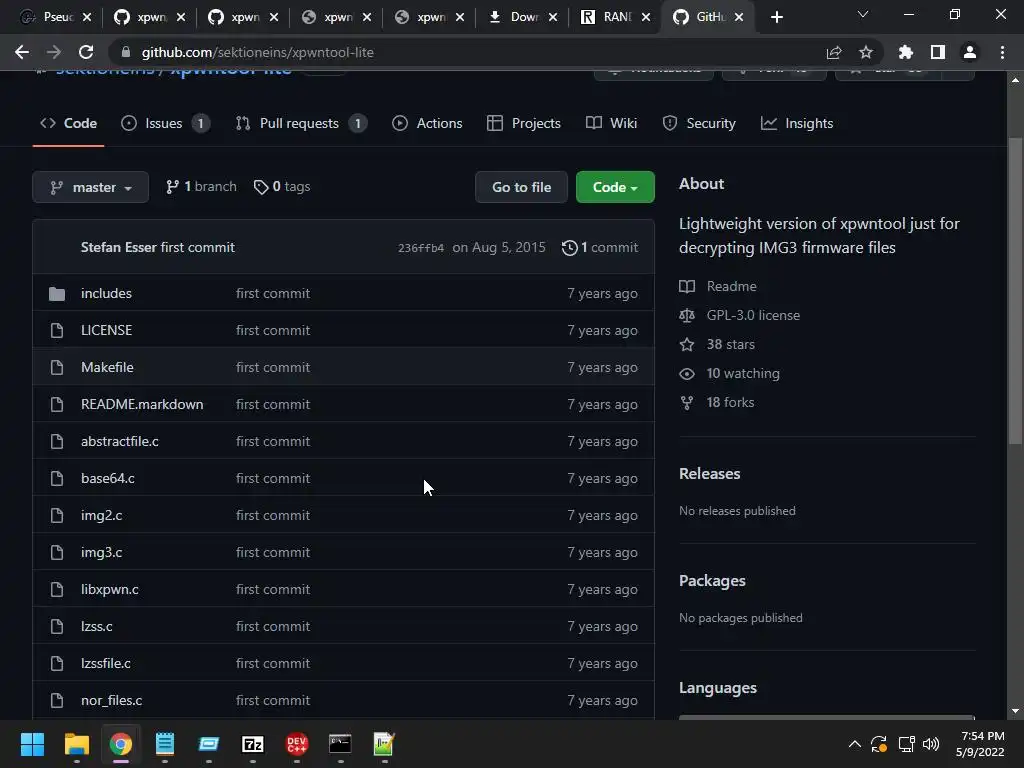The image size is (1024, 768).
Task: Expand the master branch dropdown
Action: click(x=91, y=187)
